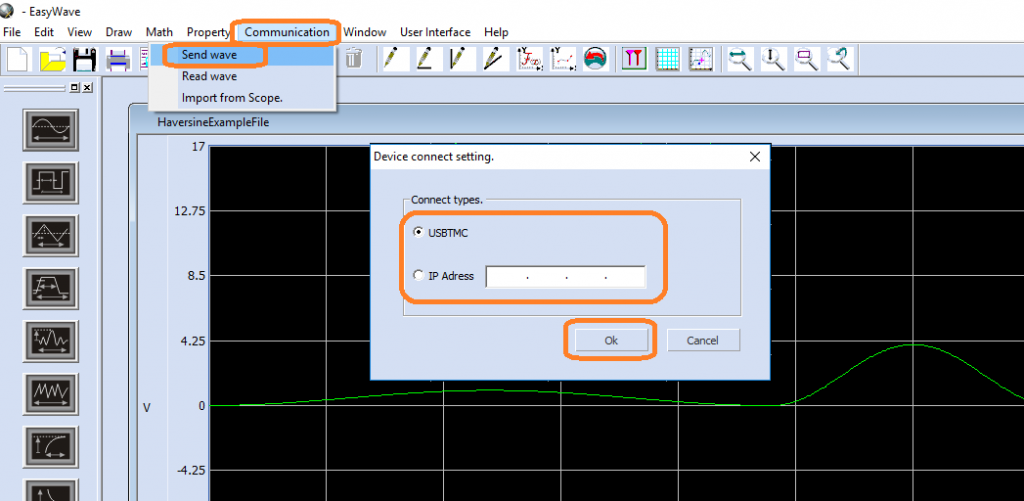The height and width of the screenshot is (501, 1024).
Task: Click the trash delete icon
Action: click(353, 59)
